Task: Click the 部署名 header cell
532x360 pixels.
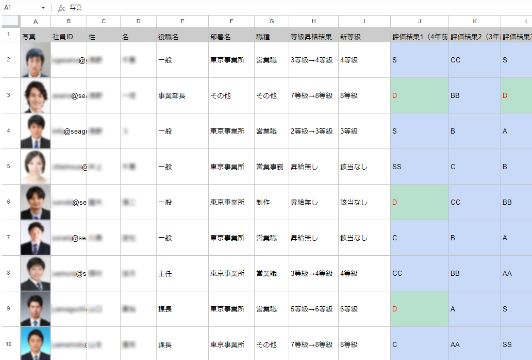Action: coord(231,35)
